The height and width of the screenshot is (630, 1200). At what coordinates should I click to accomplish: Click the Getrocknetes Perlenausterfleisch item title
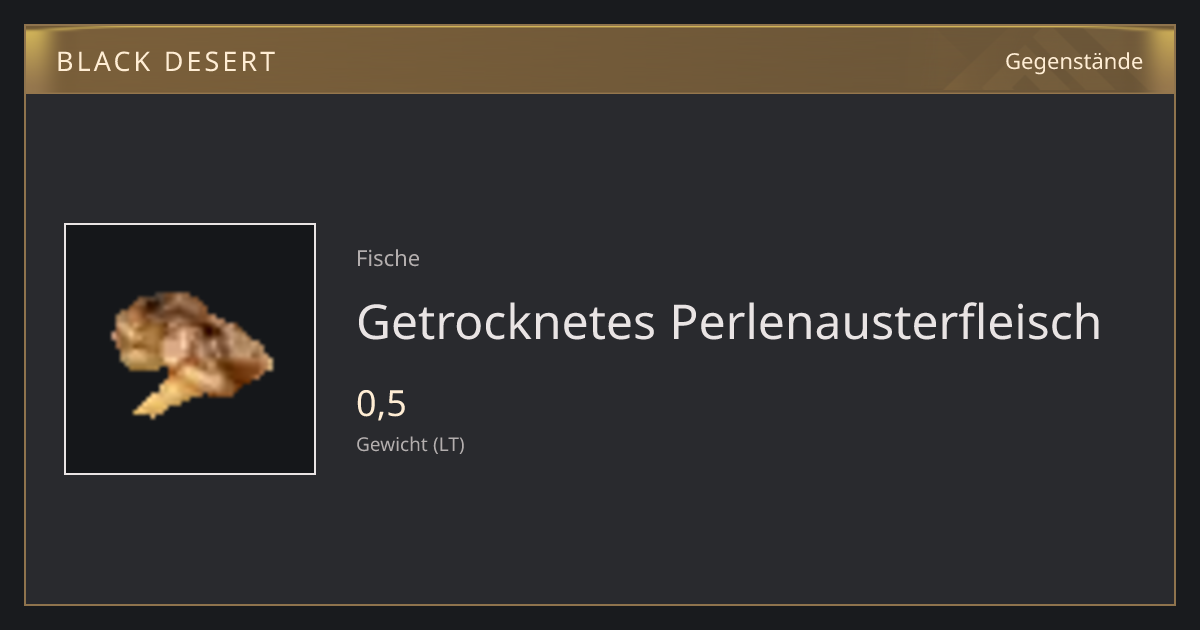tap(729, 322)
